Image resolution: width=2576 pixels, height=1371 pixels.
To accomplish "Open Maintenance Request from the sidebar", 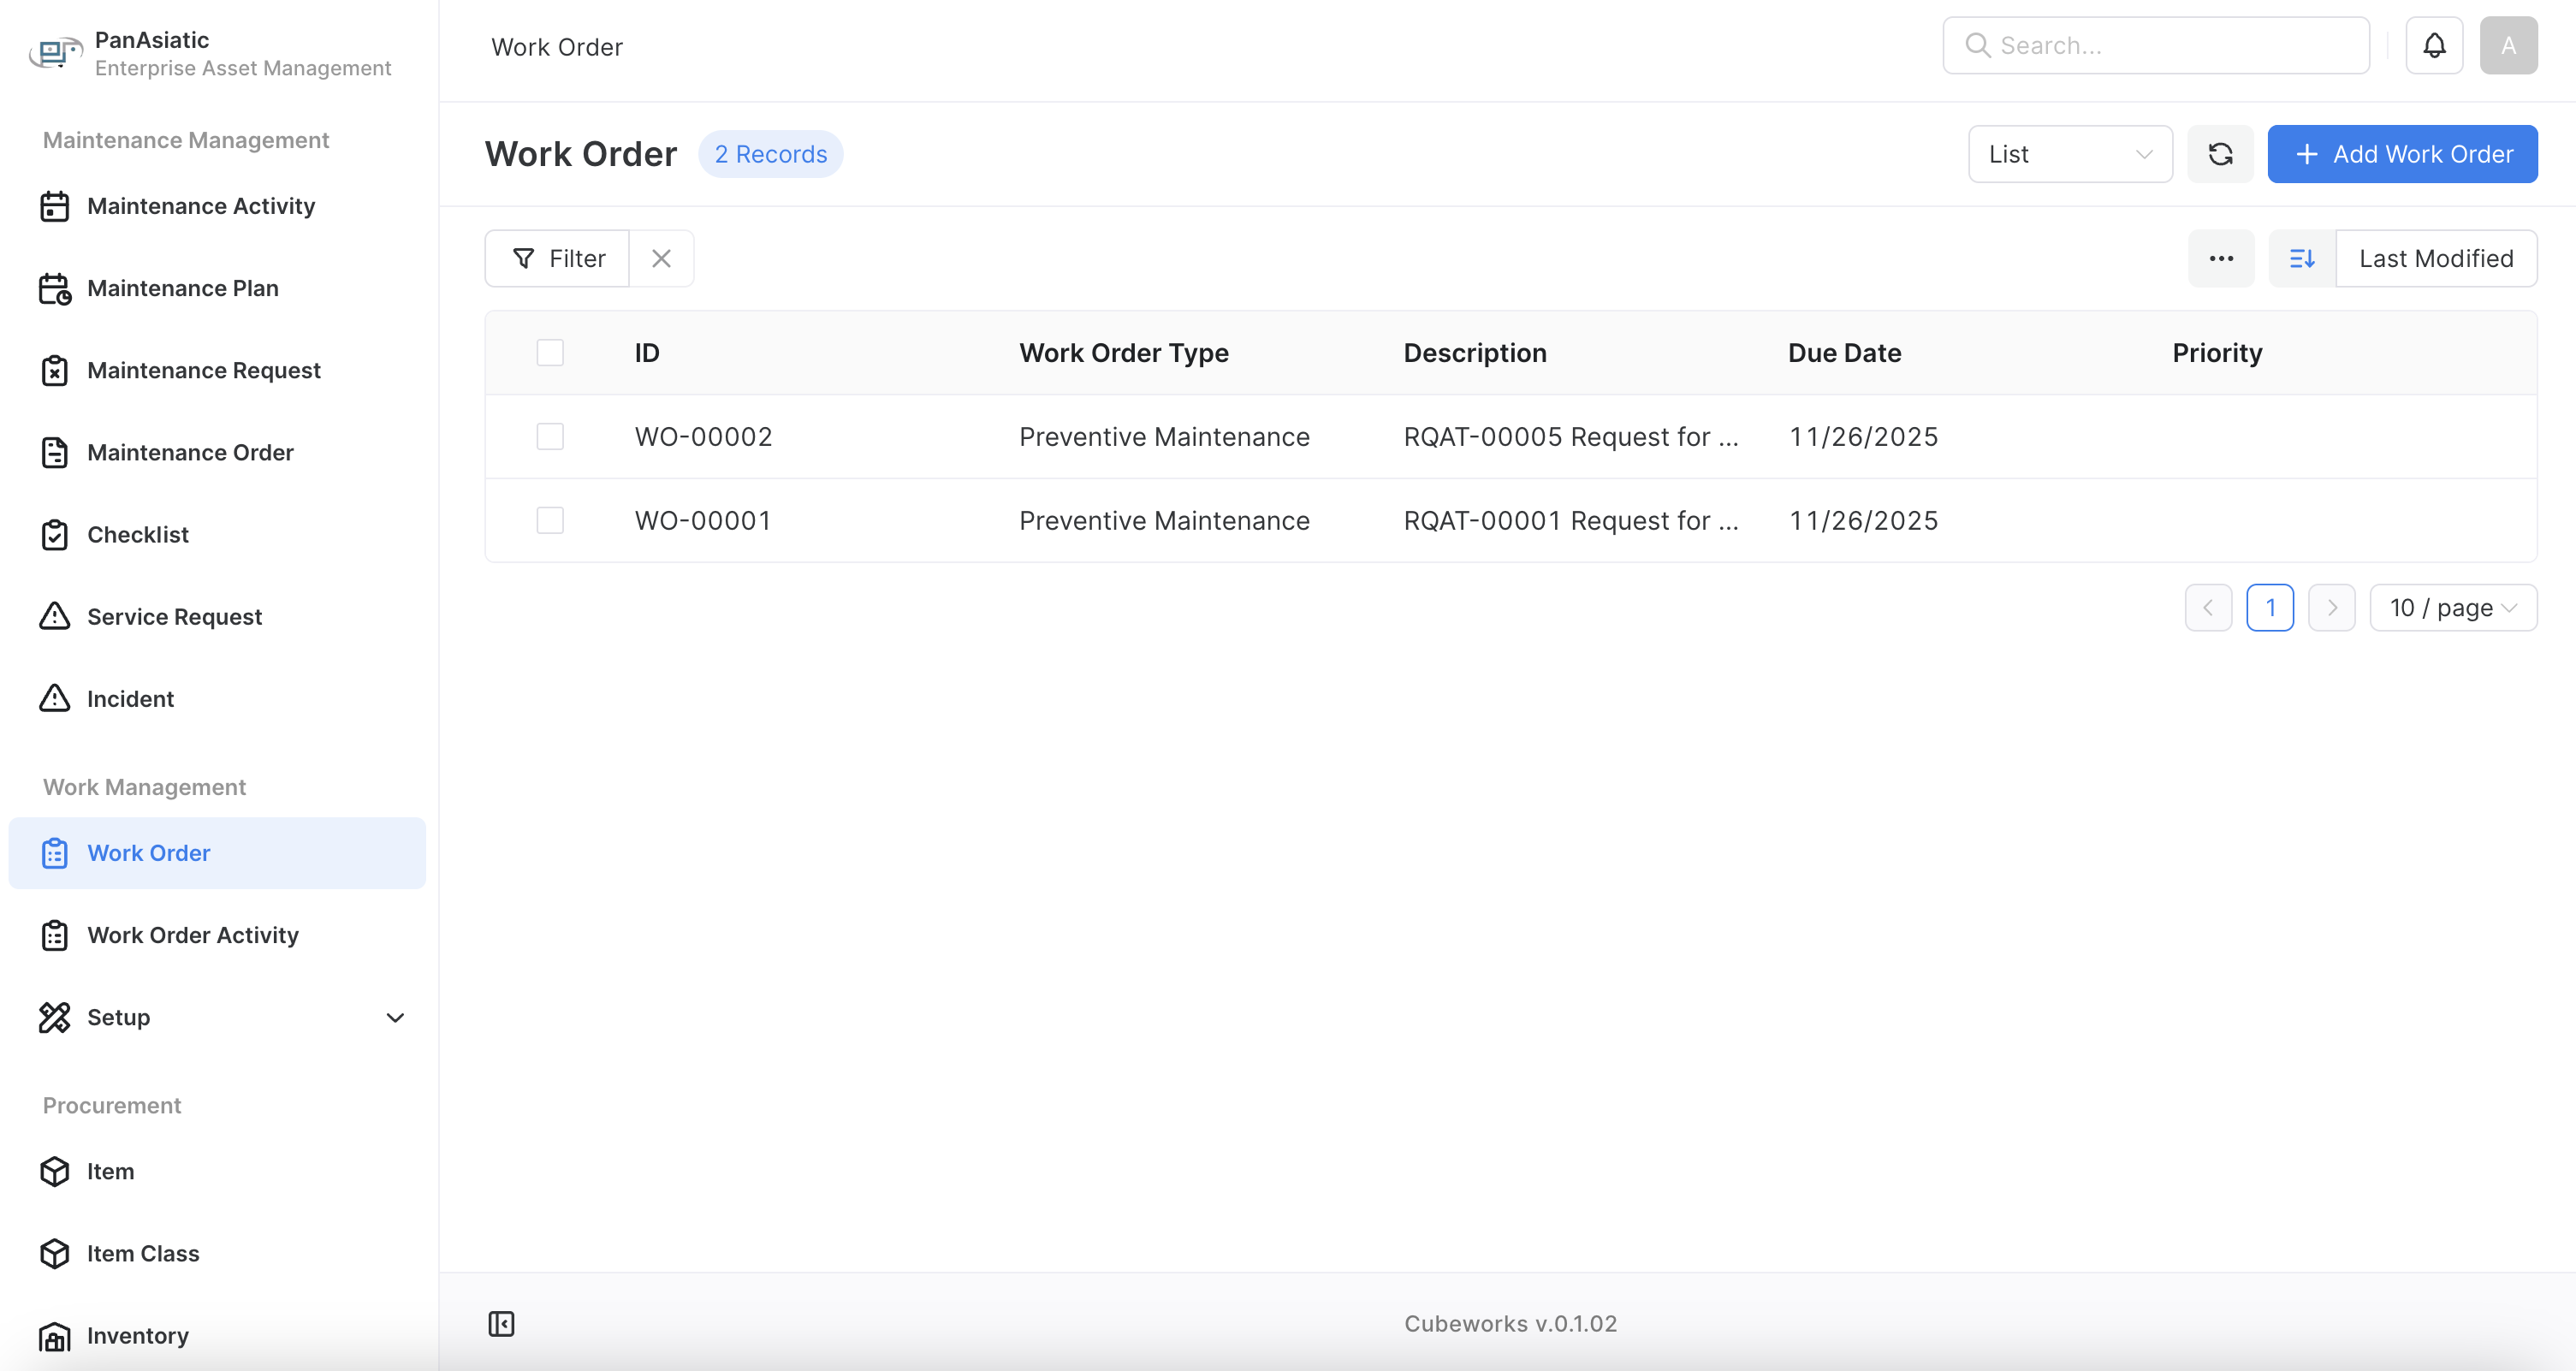I will tap(203, 370).
